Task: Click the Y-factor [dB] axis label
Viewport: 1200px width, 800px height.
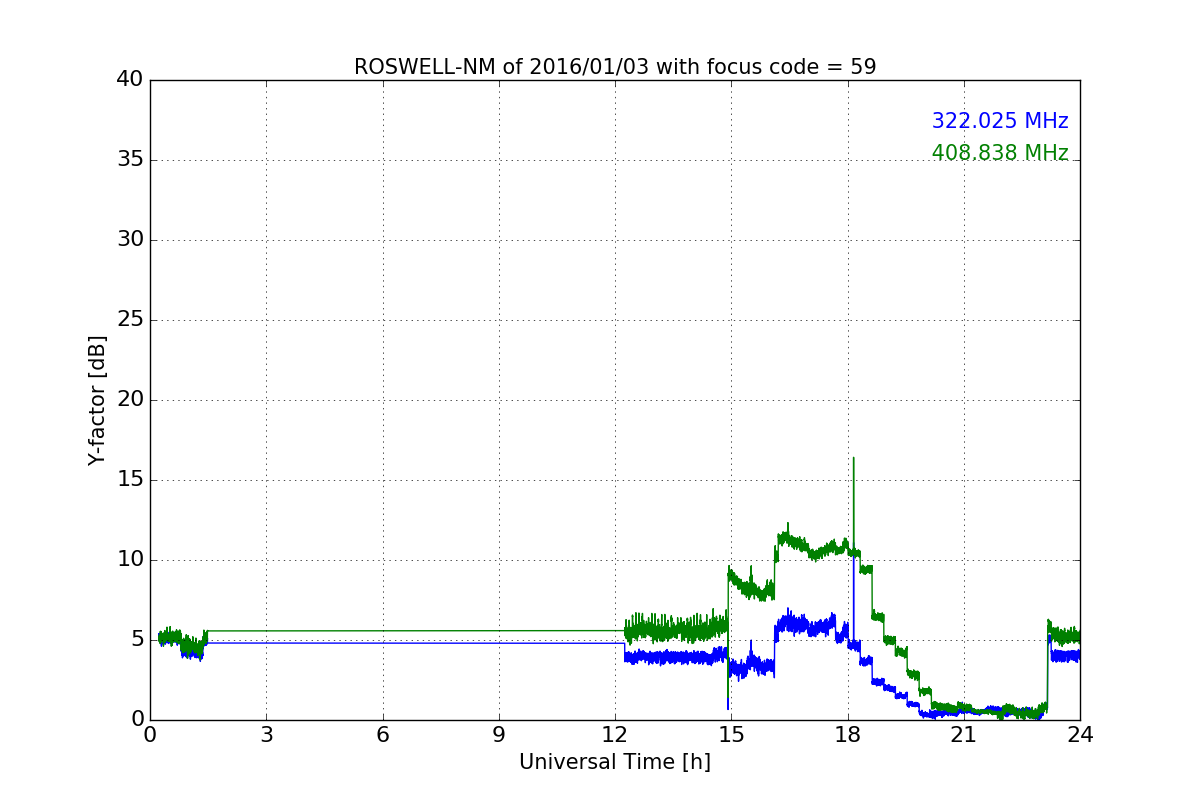Action: click(96, 400)
